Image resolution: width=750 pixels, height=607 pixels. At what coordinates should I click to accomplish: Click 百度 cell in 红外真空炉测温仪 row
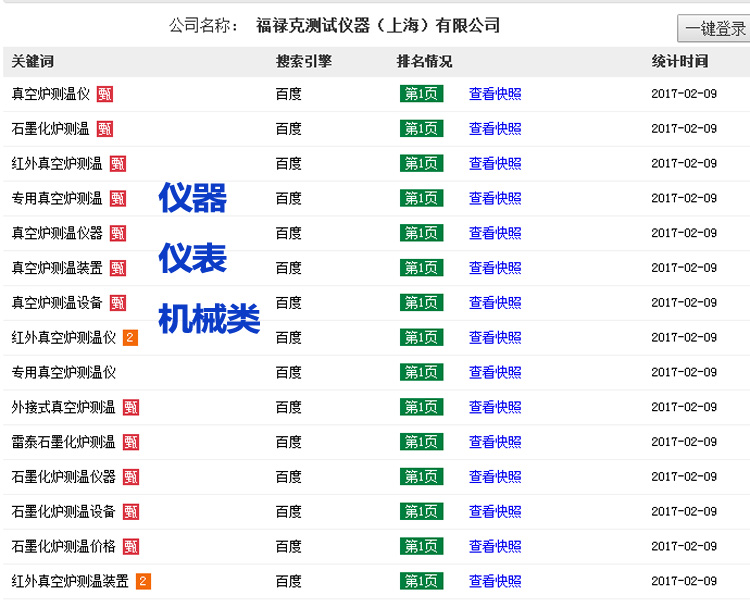(x=288, y=338)
